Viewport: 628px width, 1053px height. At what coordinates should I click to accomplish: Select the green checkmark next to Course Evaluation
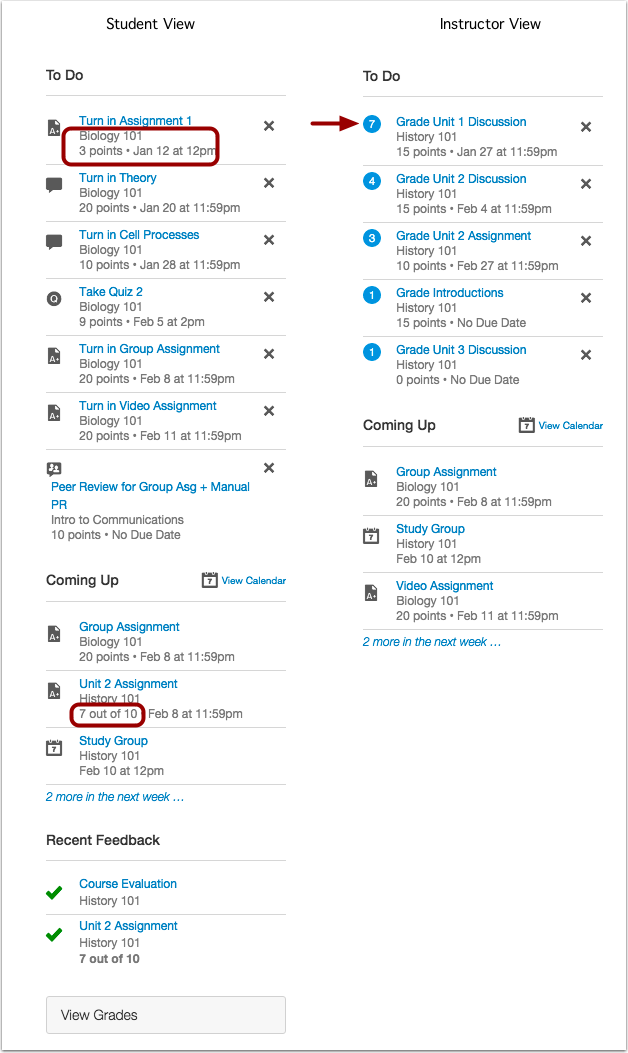click(54, 891)
